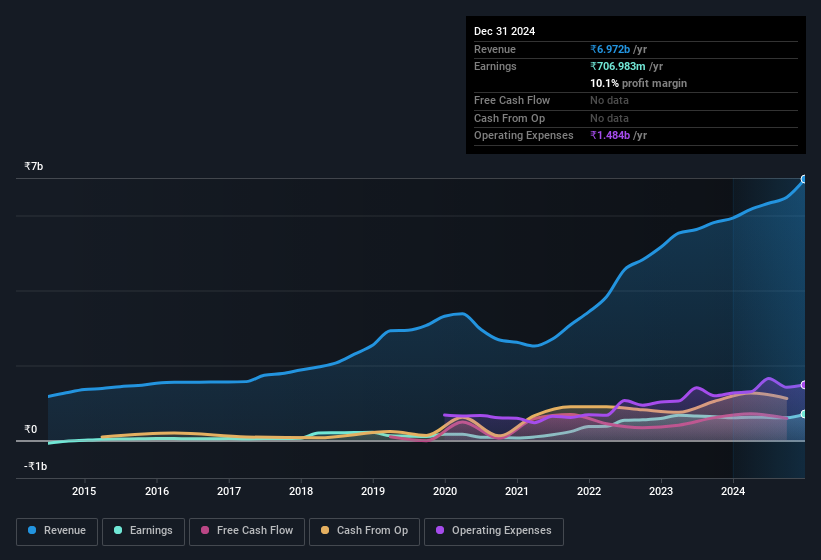Click the ₹6.972b revenue value in tooltip
The image size is (821, 560).
(609, 49)
